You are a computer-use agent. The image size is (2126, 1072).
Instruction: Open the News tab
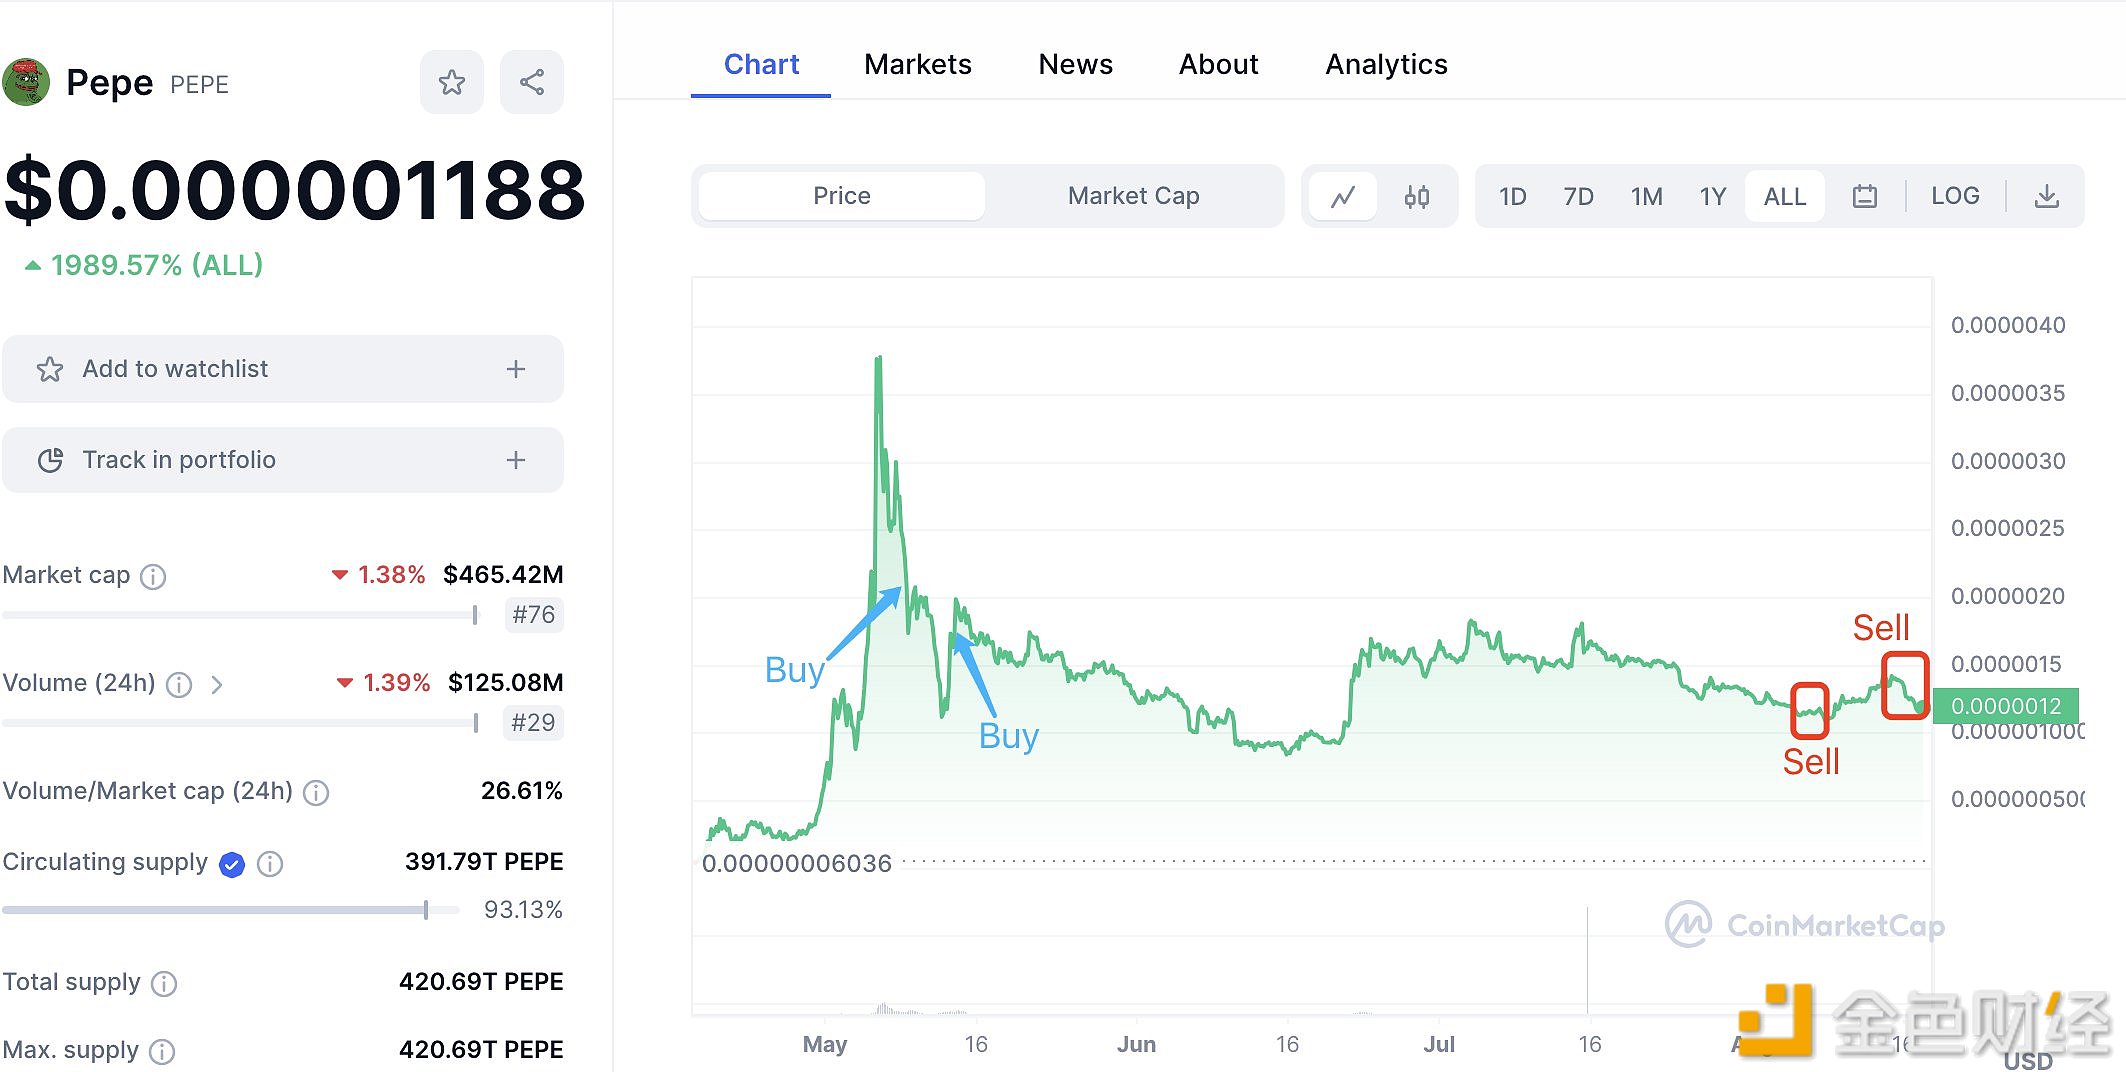[x=1076, y=65]
